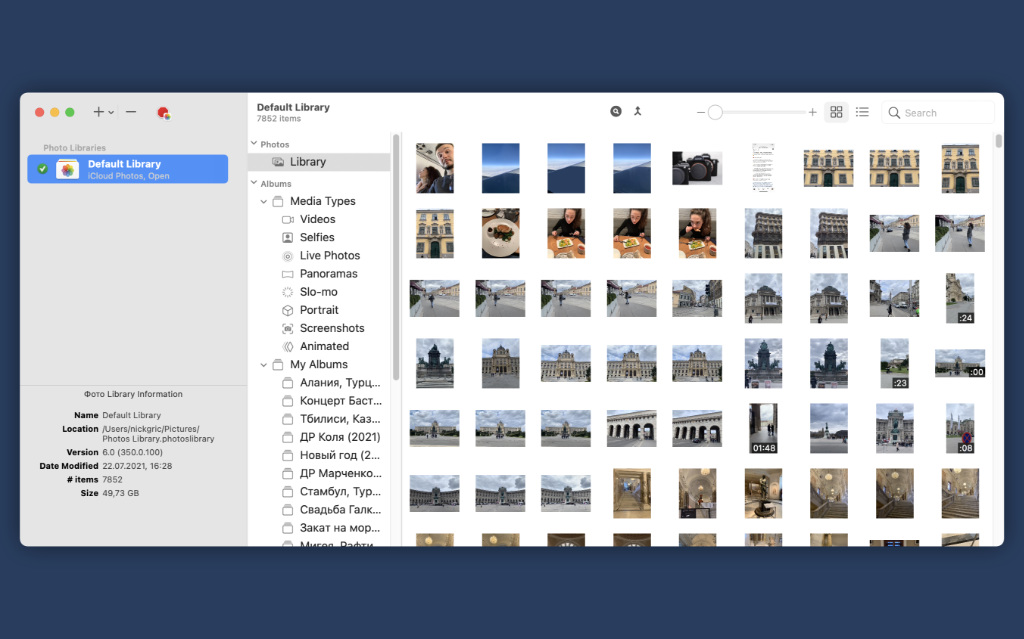Collapse the Media Types folder

[x=264, y=202]
